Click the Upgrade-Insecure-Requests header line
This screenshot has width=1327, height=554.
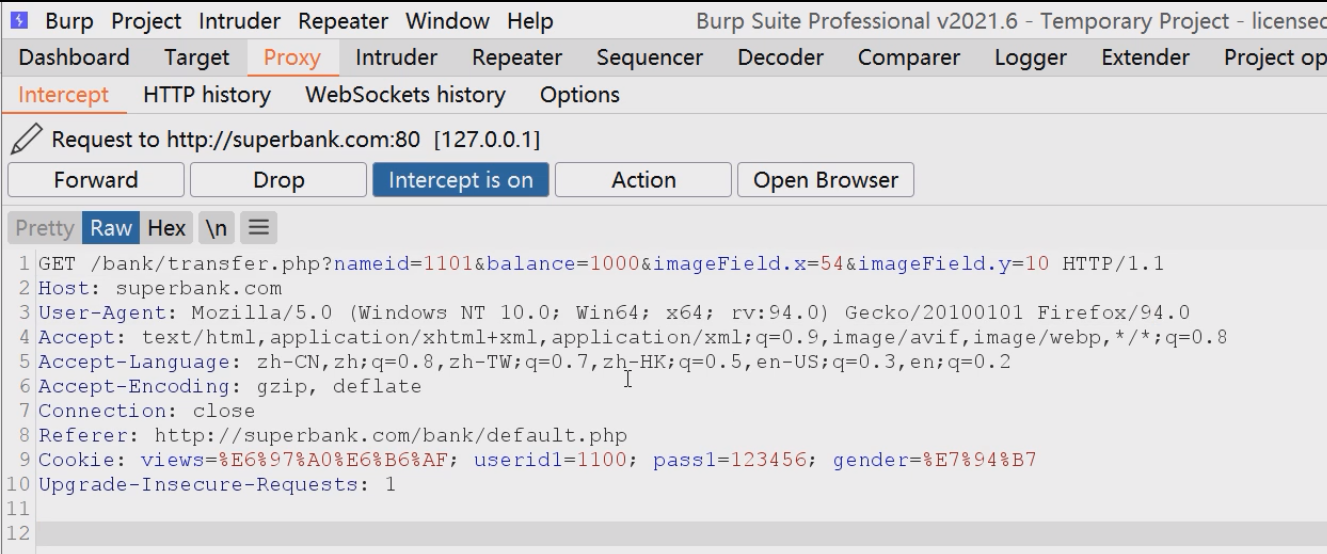coord(217,485)
